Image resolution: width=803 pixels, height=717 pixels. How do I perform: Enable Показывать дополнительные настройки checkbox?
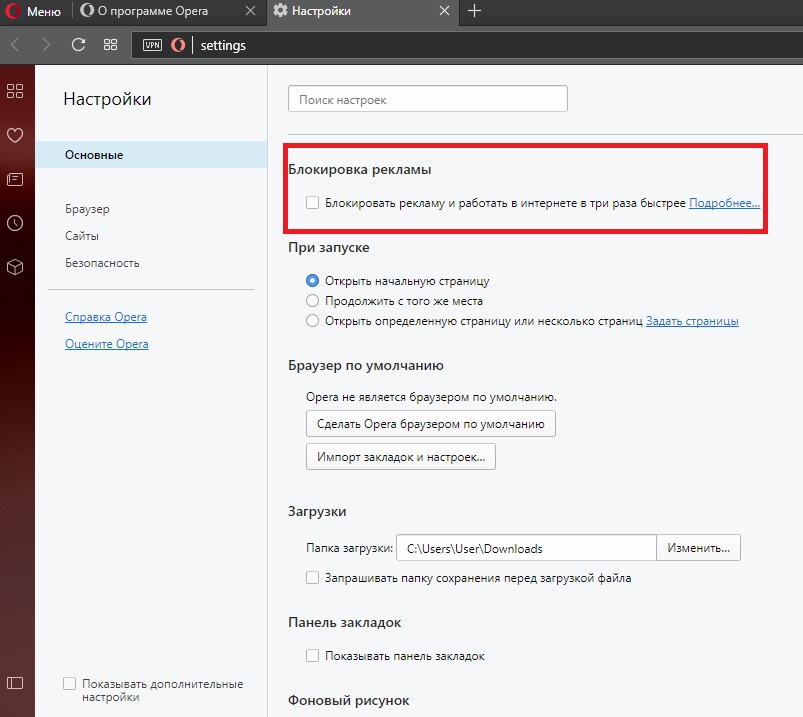(x=70, y=684)
